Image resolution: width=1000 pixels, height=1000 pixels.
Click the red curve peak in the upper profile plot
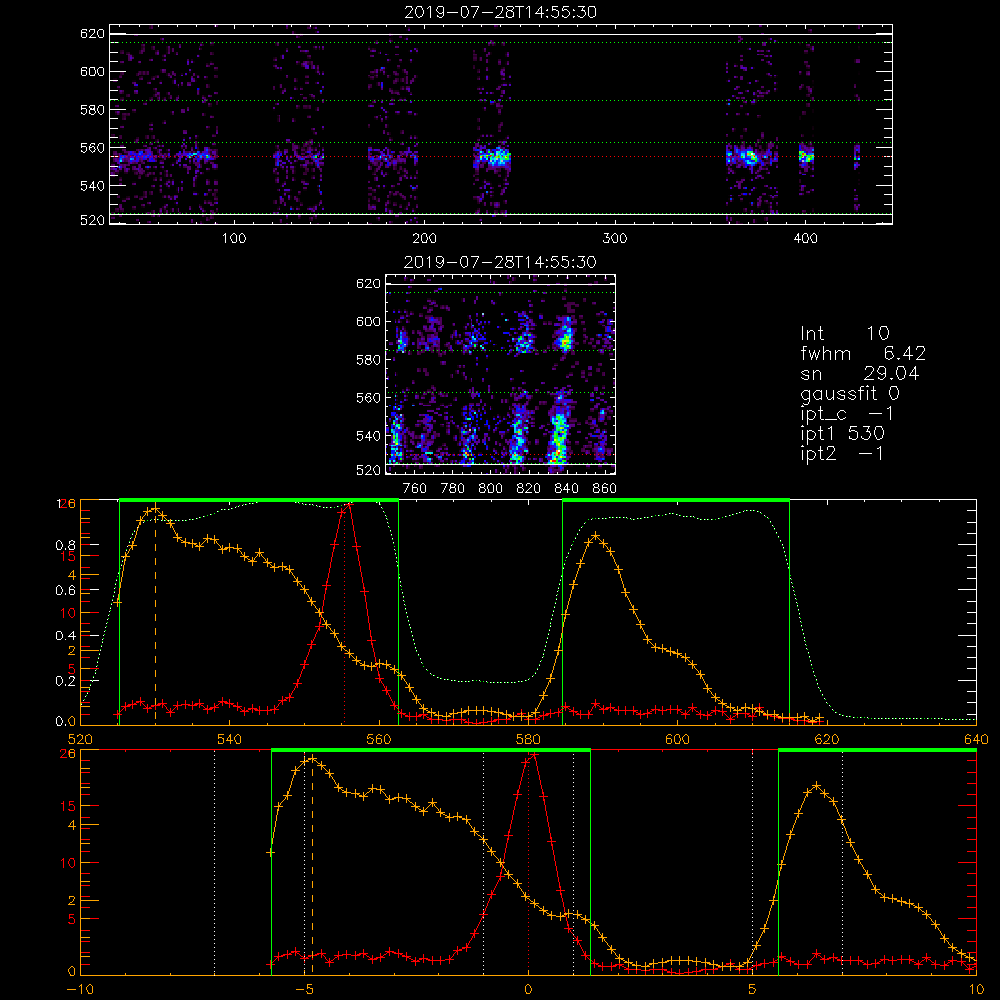(x=348, y=504)
